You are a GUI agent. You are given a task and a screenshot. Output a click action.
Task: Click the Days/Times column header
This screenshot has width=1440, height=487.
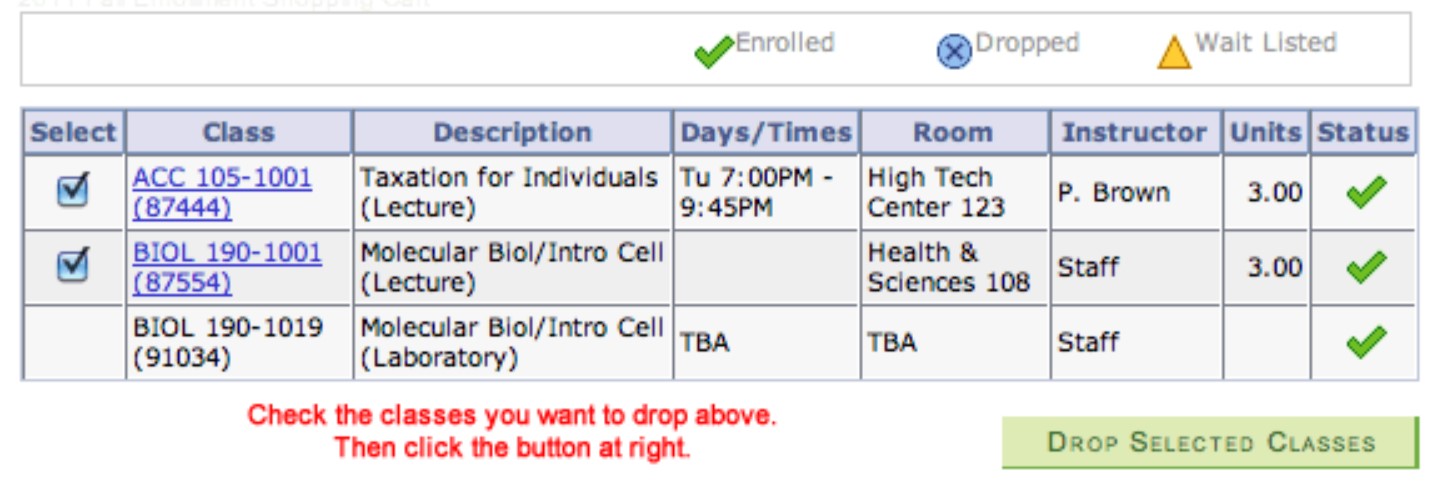[766, 132]
